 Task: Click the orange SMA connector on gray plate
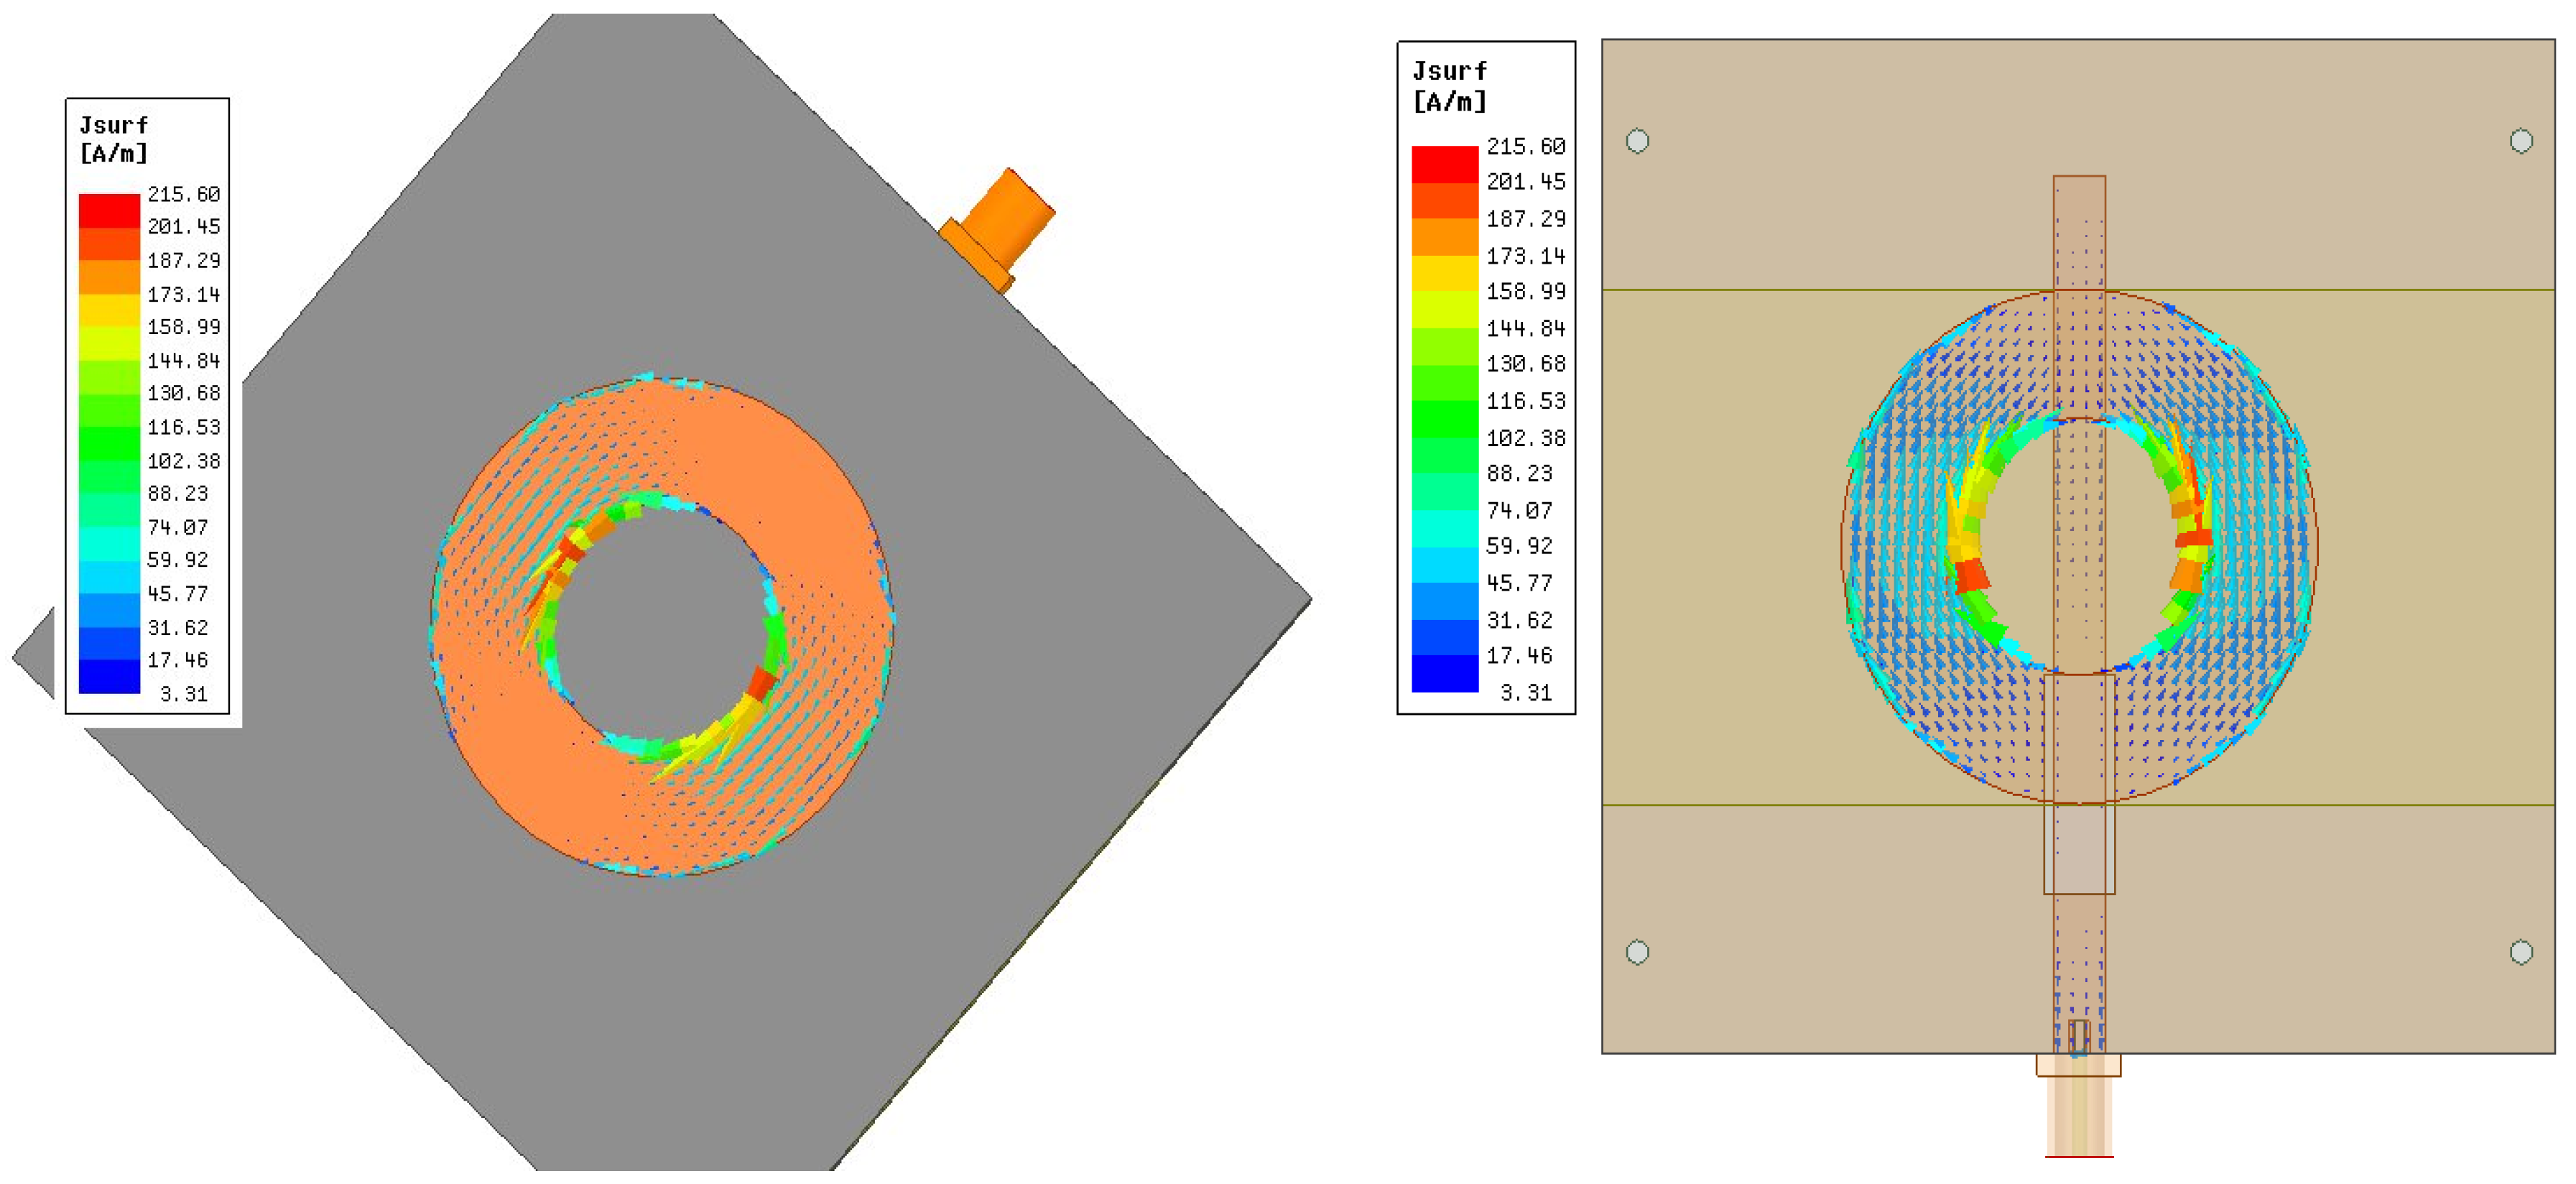[x=1002, y=226]
